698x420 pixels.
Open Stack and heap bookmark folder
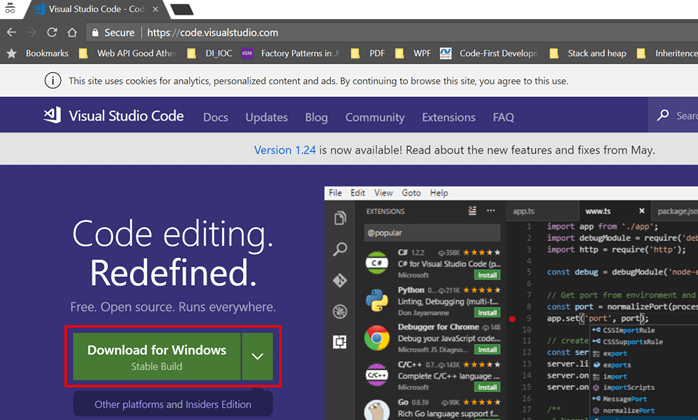588,53
